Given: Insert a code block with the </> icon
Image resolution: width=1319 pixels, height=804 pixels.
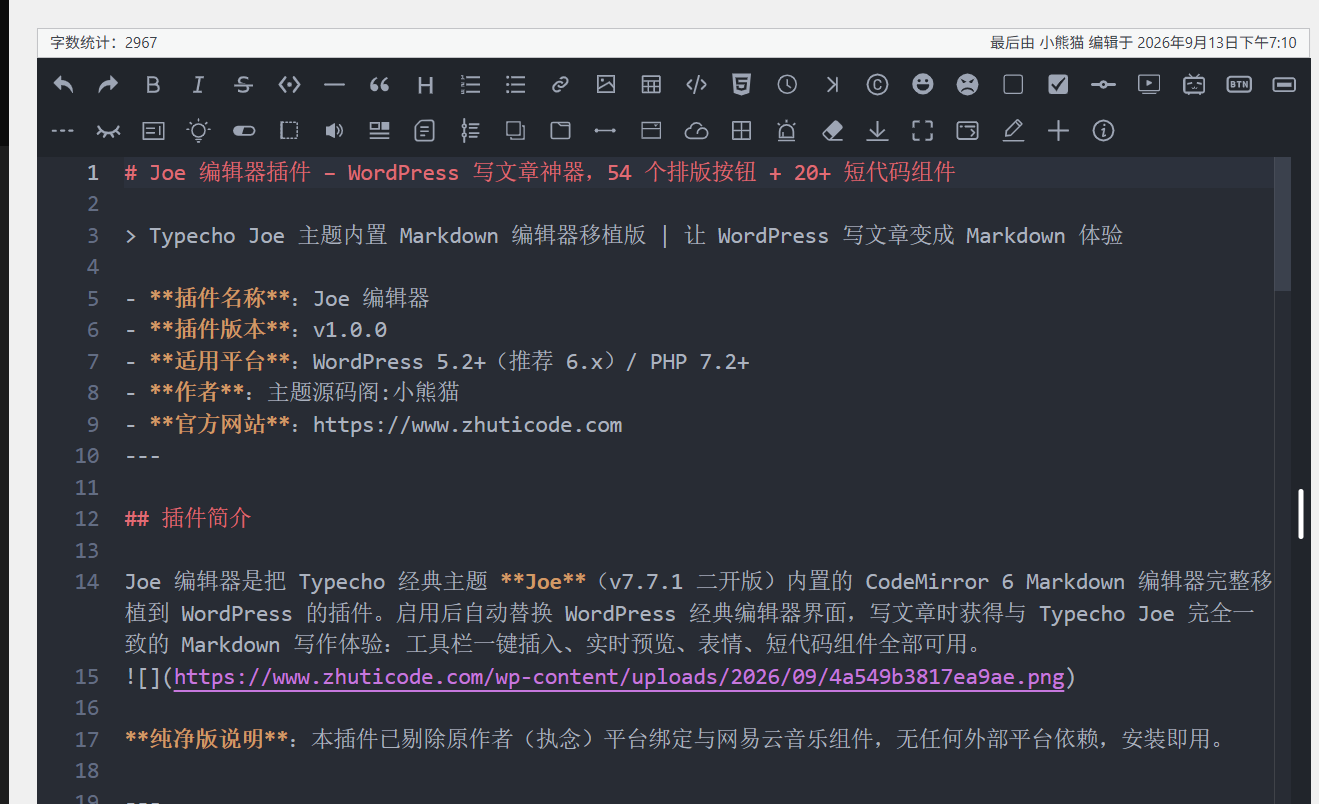Looking at the screenshot, I should [696, 85].
